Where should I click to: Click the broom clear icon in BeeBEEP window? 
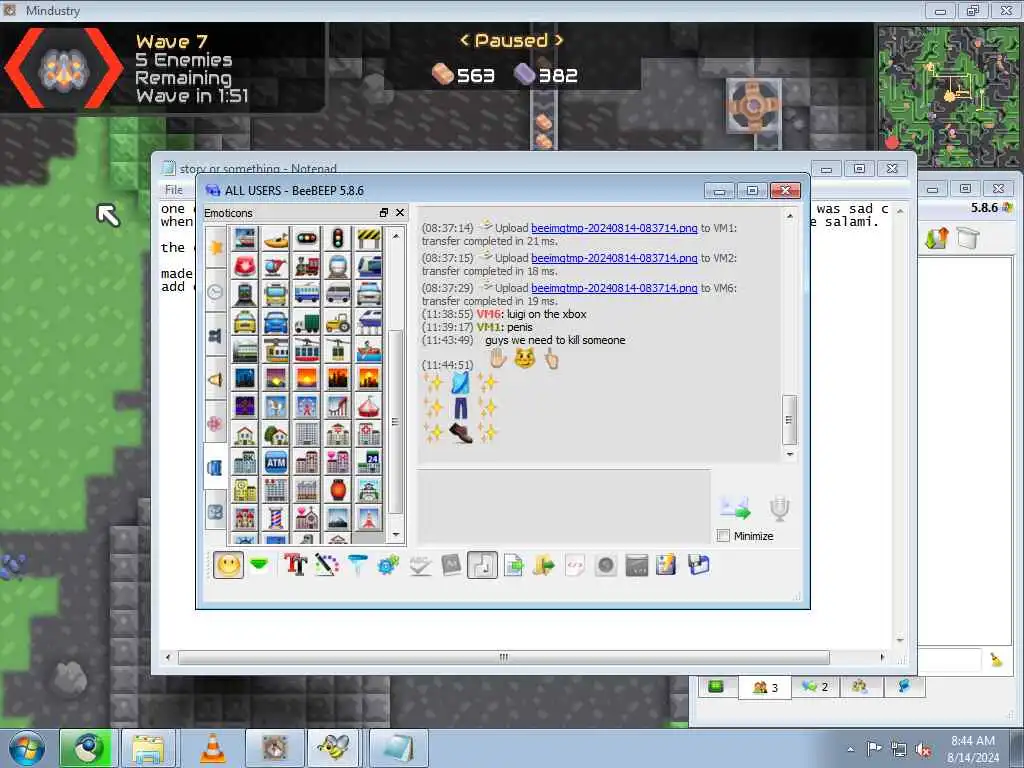996,660
